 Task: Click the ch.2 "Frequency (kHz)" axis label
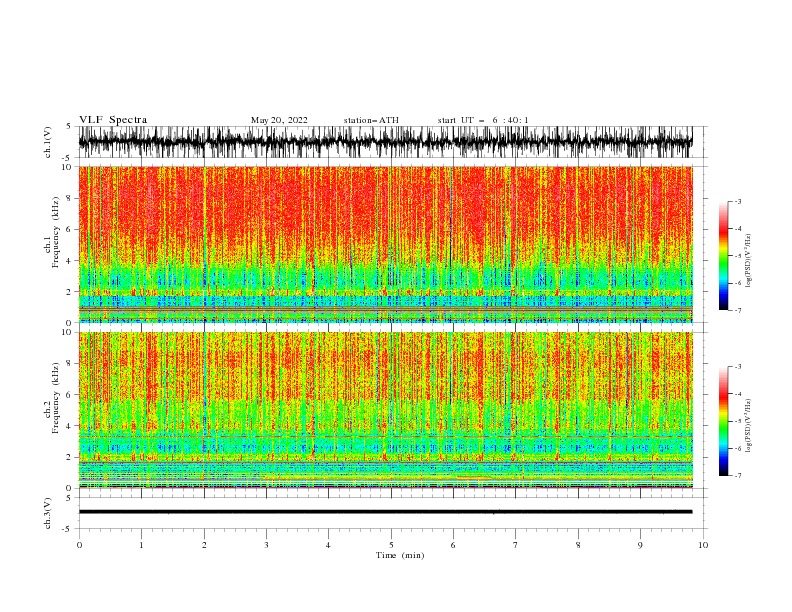(56, 398)
